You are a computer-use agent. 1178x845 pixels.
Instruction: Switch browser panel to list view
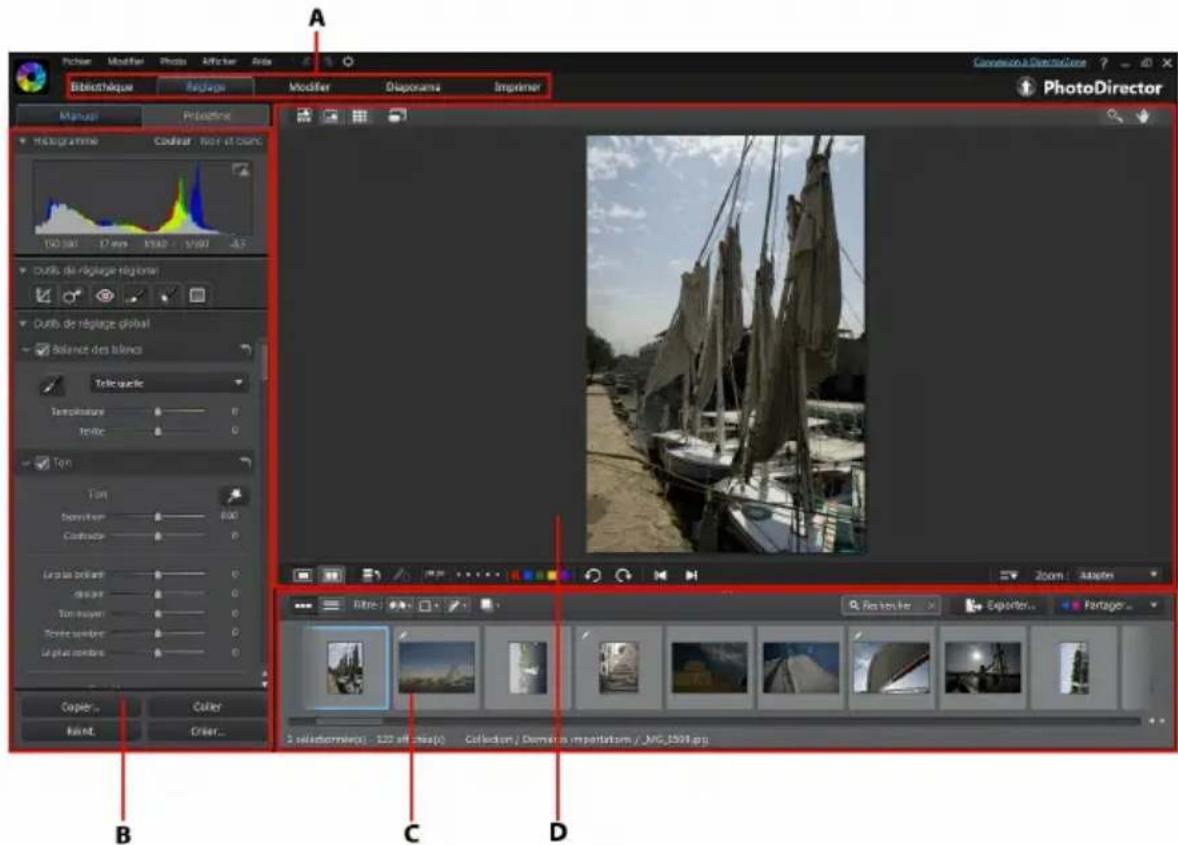(331, 605)
